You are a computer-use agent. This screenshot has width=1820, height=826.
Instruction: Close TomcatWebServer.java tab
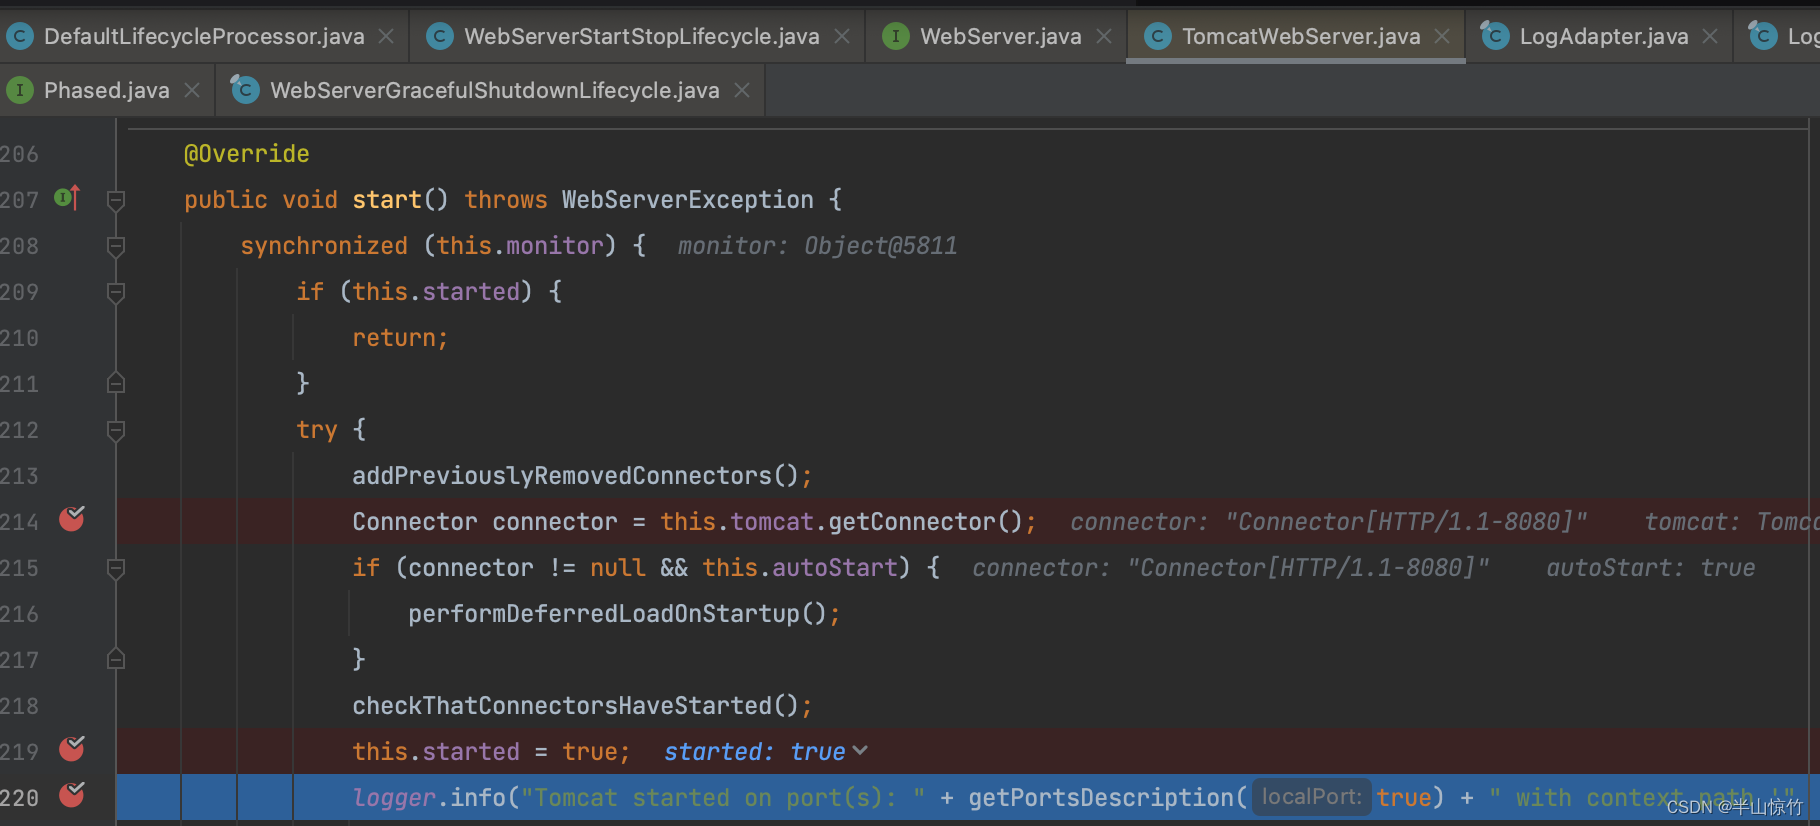(1442, 37)
